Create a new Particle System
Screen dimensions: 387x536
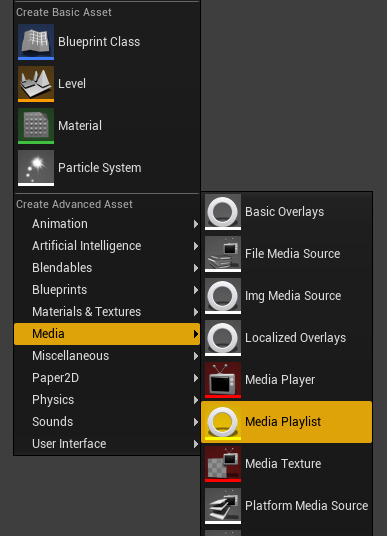pos(107,168)
